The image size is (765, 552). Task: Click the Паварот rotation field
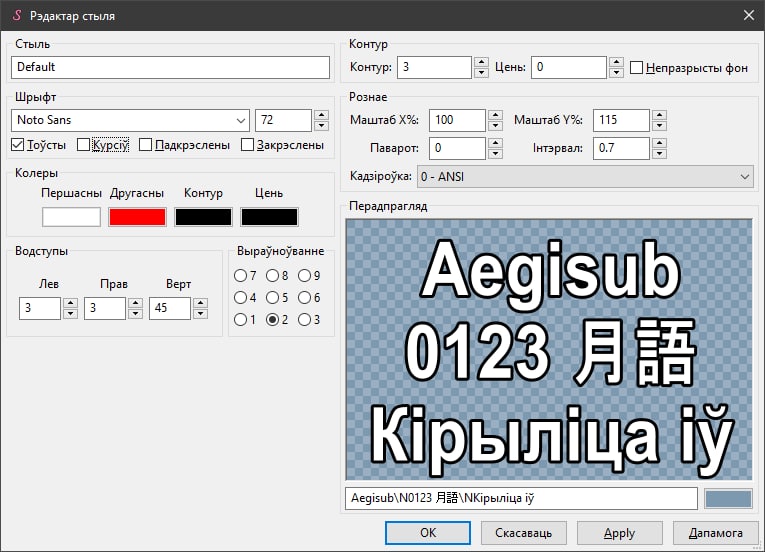tap(458, 148)
